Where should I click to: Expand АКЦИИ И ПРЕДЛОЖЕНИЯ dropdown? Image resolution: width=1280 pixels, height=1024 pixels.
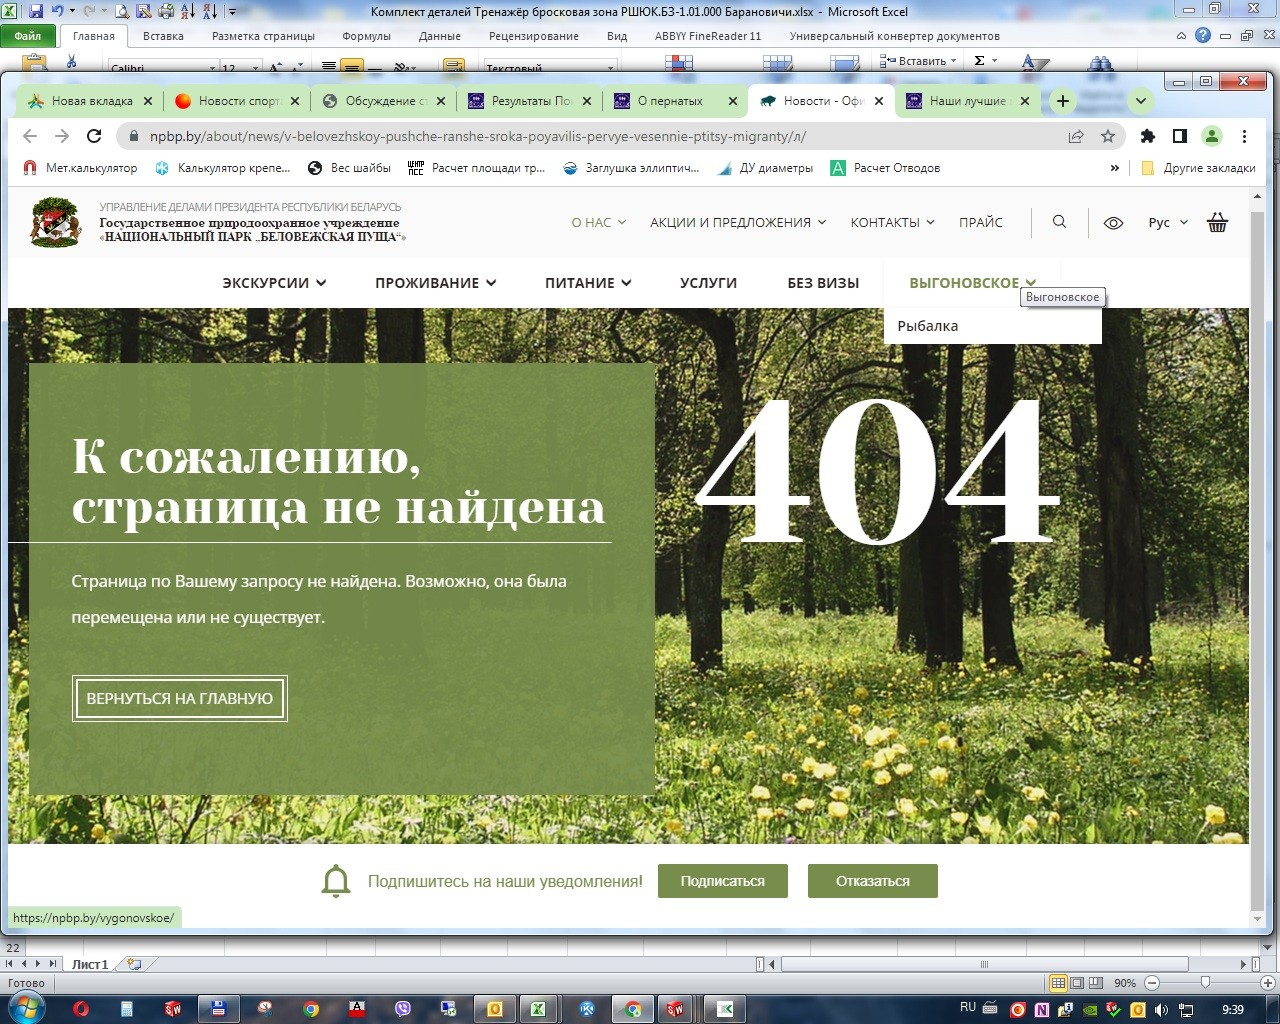pos(738,222)
